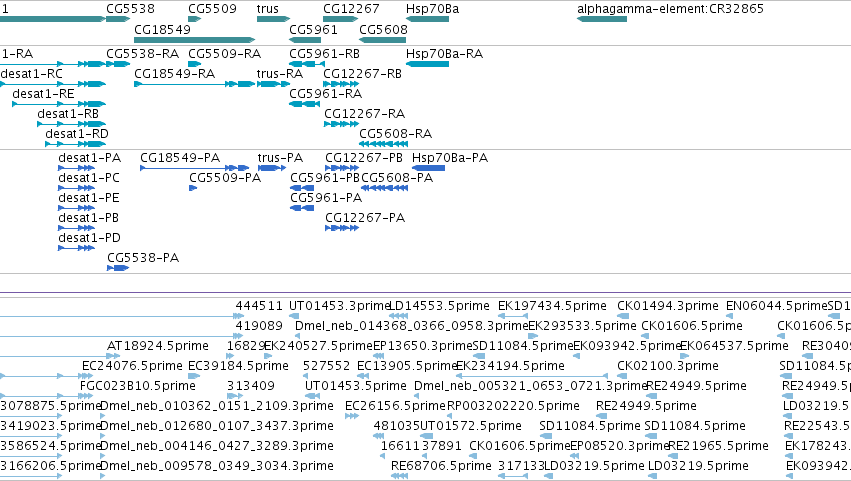Click EST CK02100.3prime label
This screenshot has height=481, width=851.
pyautogui.click(x=668, y=366)
